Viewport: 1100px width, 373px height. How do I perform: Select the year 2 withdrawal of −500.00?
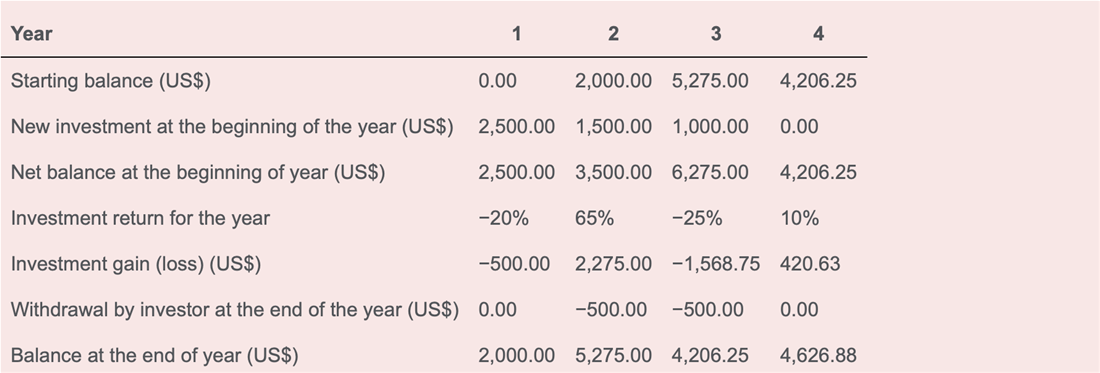point(610,310)
